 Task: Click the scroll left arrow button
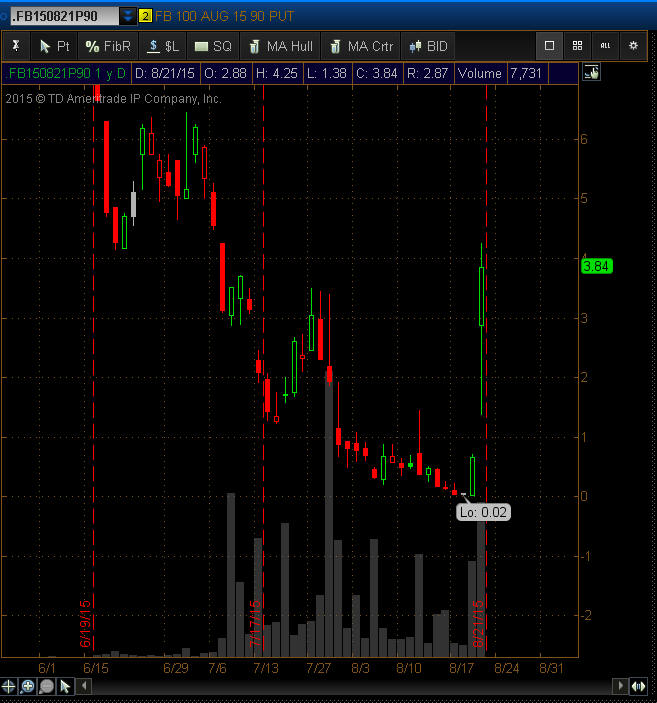coord(84,686)
